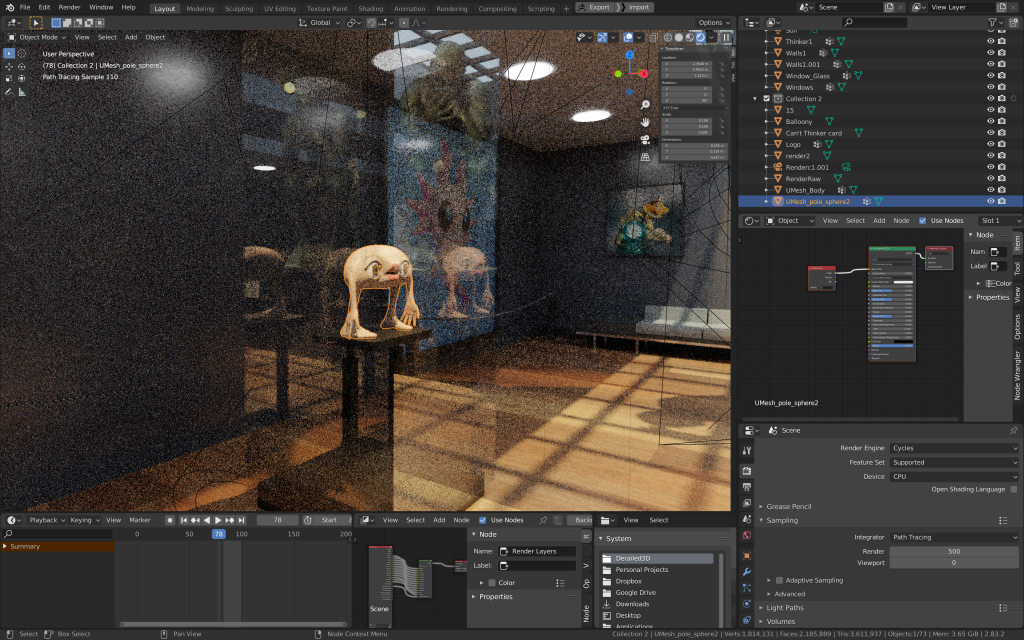Click the Blender logo icon
1024x640 pixels.
(9, 7)
